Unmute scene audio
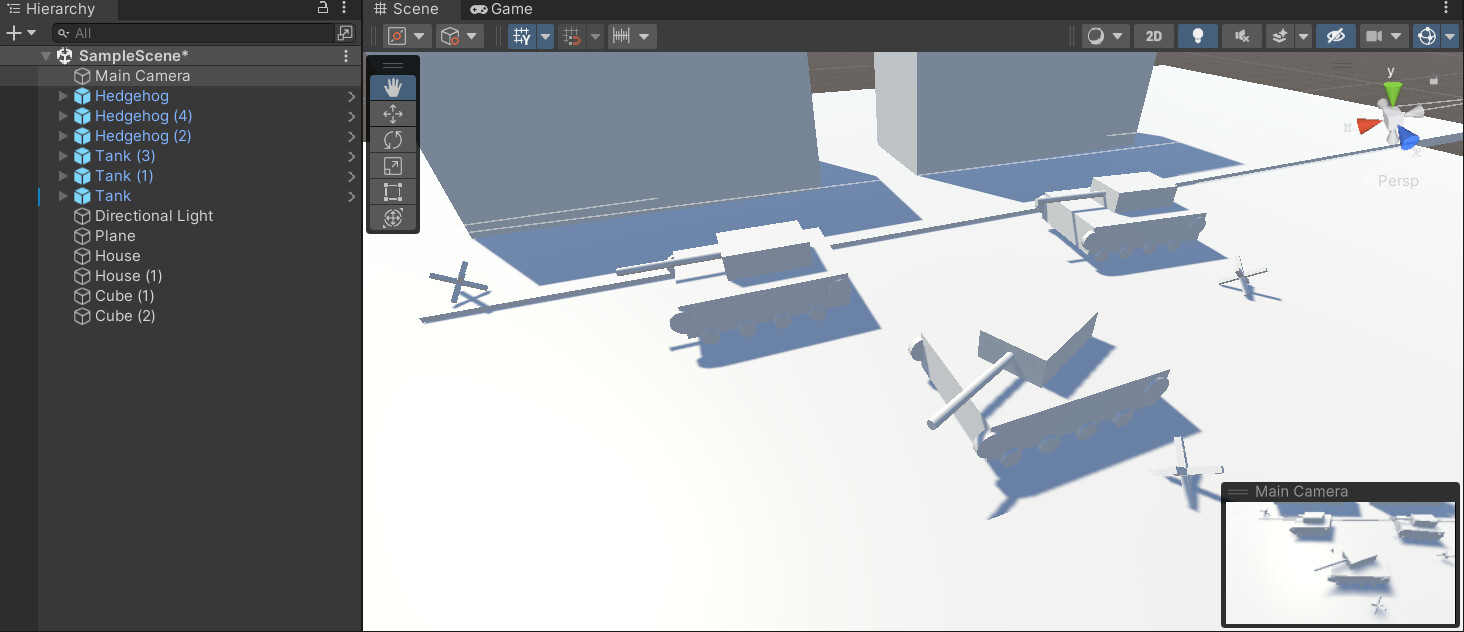 (x=1241, y=35)
